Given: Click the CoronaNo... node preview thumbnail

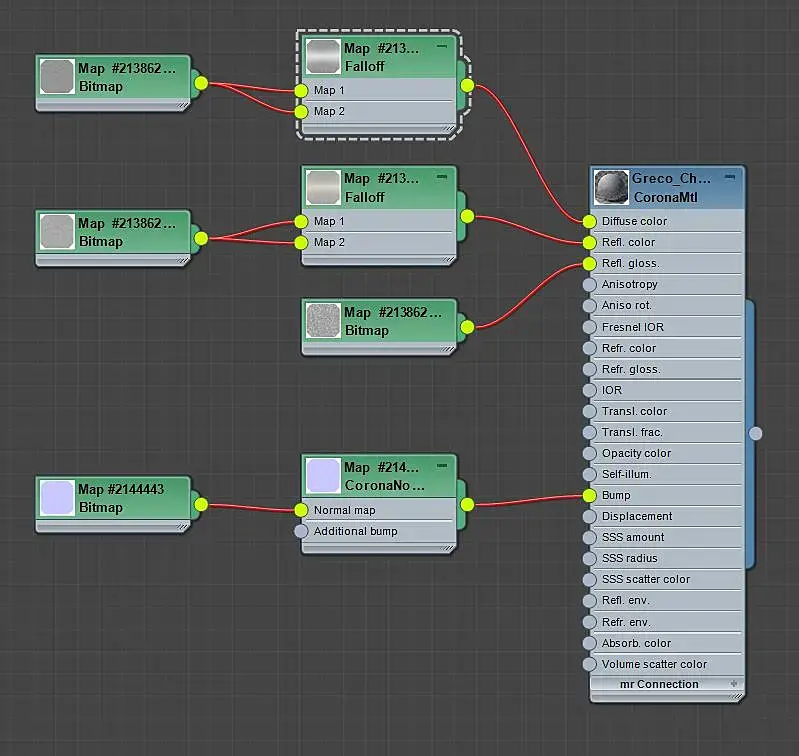Looking at the screenshot, I should click(323, 476).
